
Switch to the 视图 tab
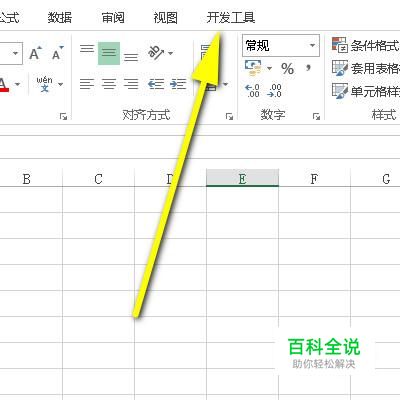pyautogui.click(x=166, y=17)
